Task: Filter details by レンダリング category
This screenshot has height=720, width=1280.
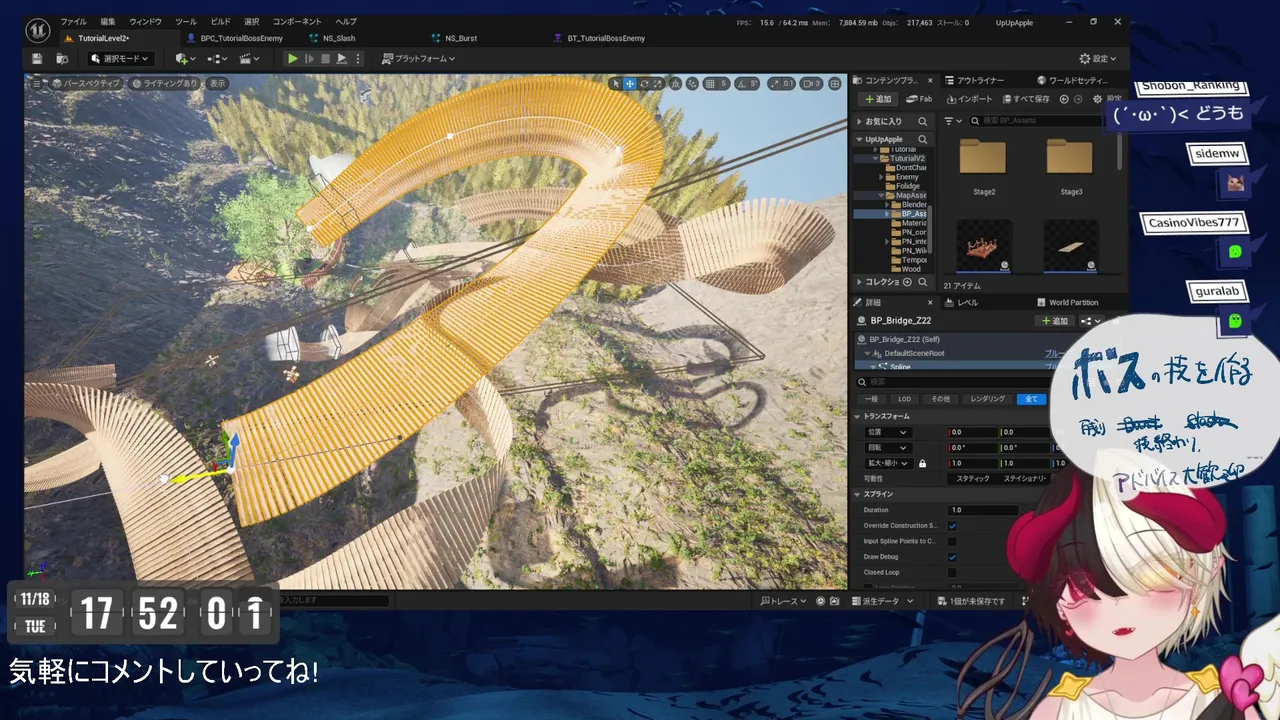Action: pos(987,399)
